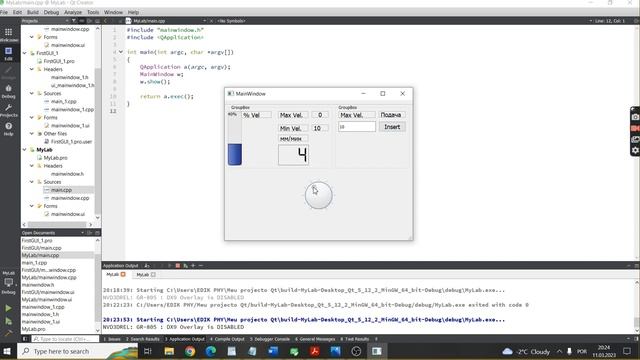Click Подача button in MainWindow
This screenshot has width=640, height=360.
(391, 115)
